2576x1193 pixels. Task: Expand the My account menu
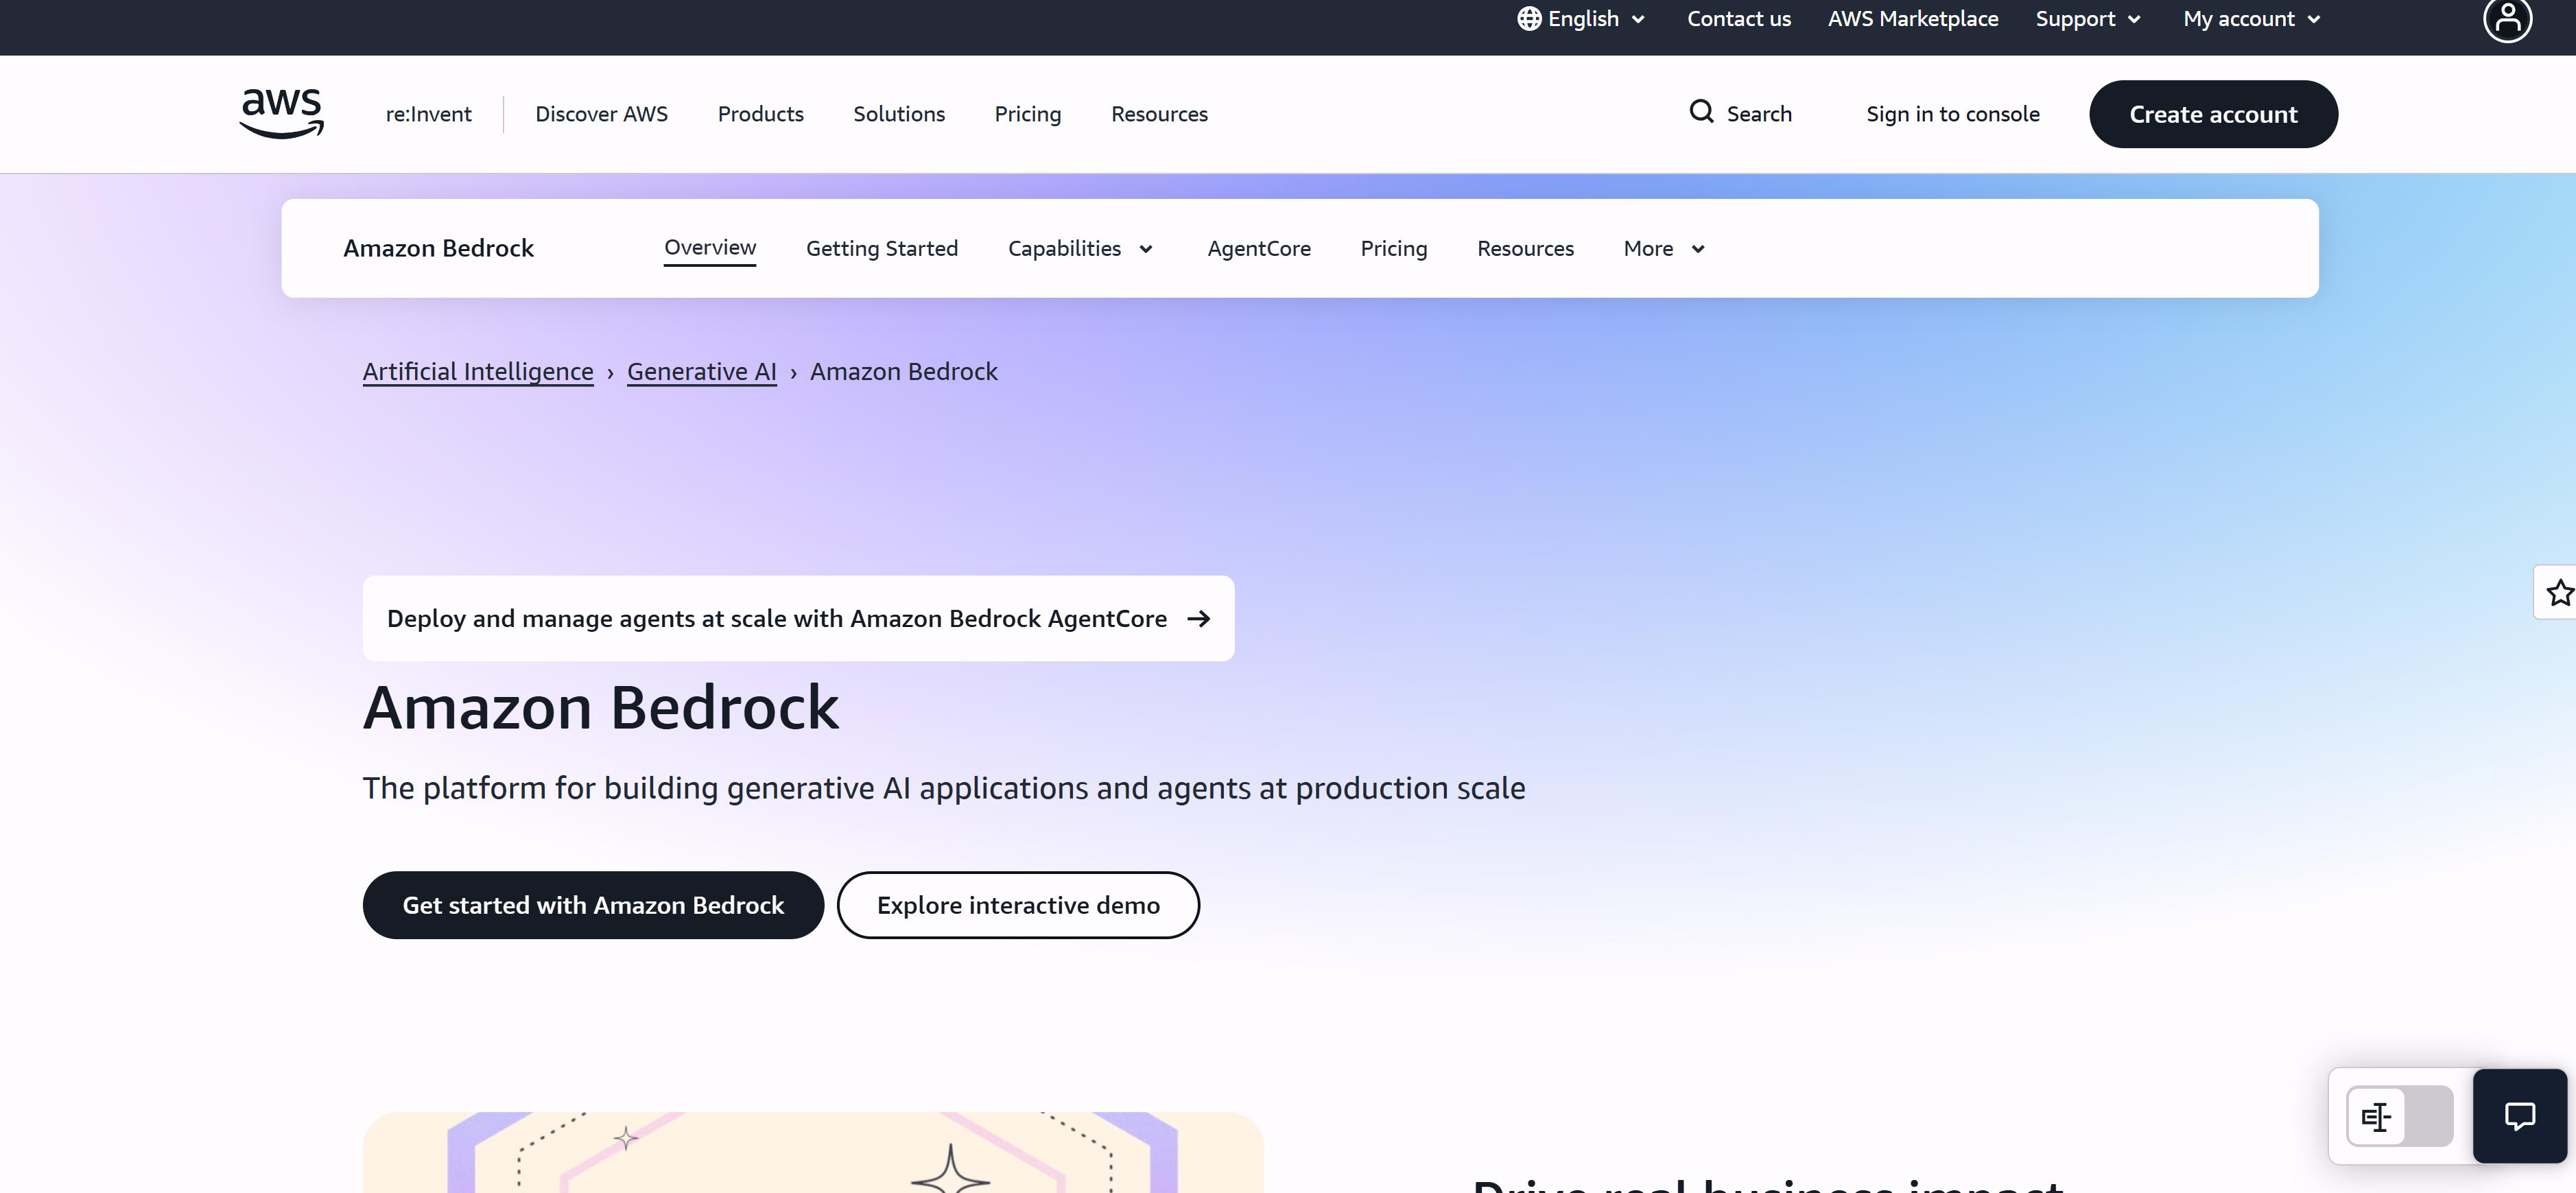(2251, 18)
